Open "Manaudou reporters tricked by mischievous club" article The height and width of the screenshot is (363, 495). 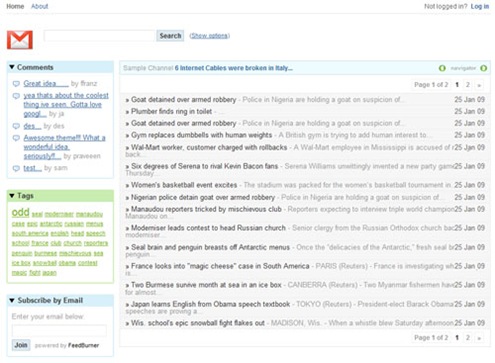point(206,209)
